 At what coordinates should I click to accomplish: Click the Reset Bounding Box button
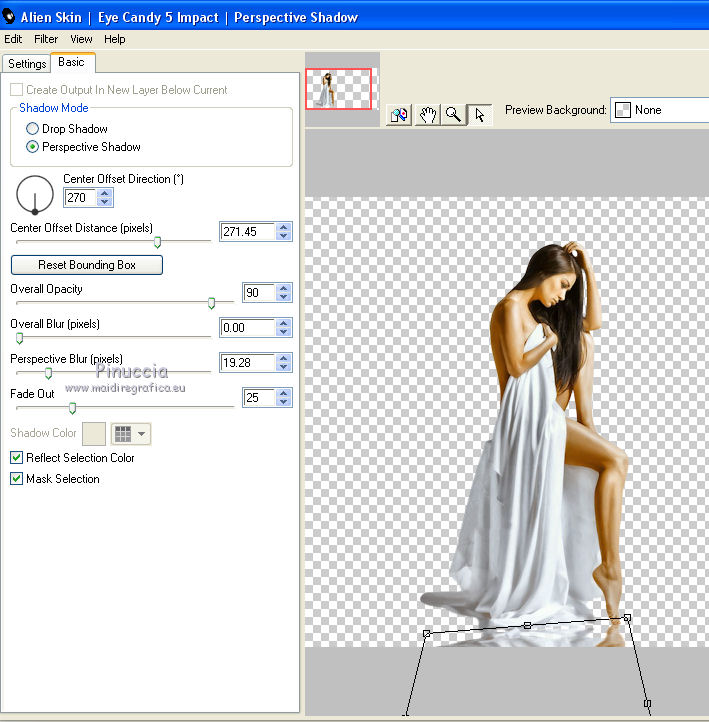click(x=87, y=265)
